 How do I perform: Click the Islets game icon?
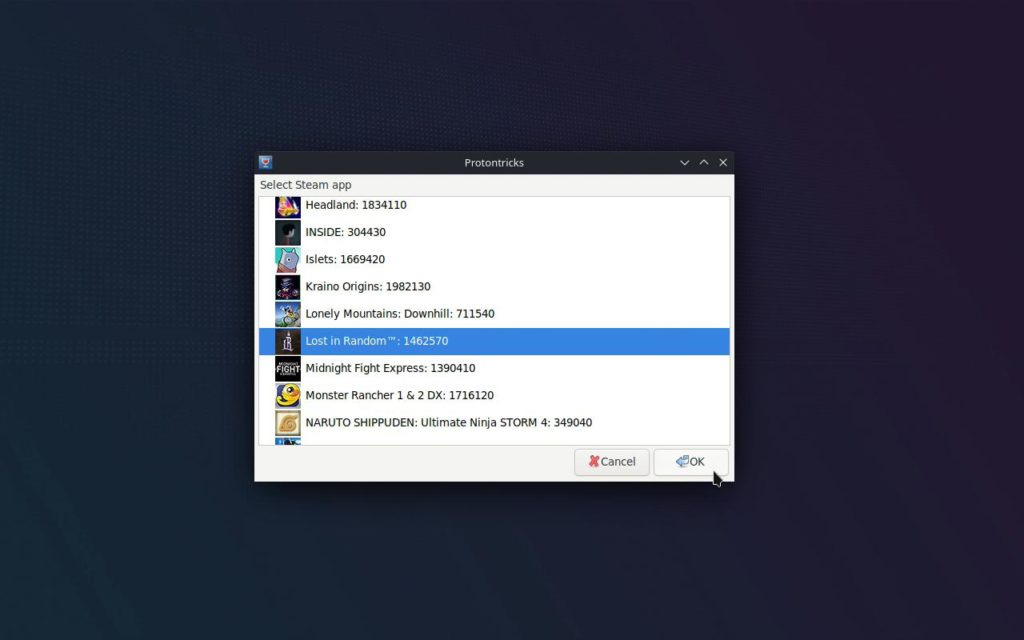(288, 259)
